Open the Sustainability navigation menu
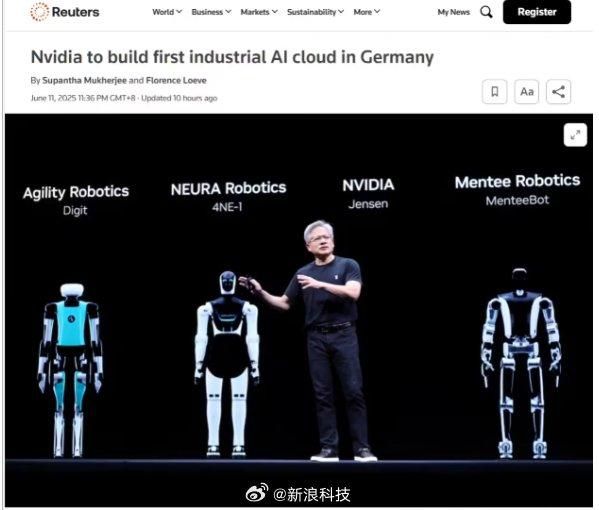 (316, 12)
